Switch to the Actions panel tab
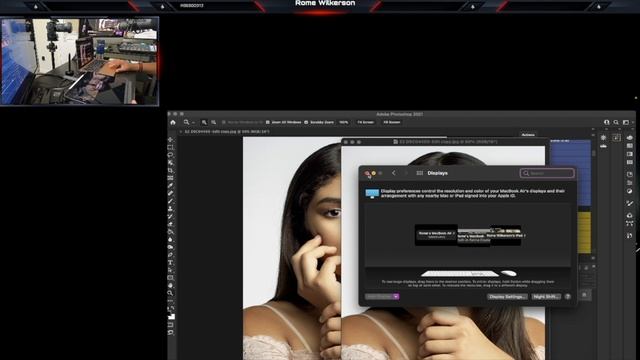This screenshot has width=640, height=360. pyautogui.click(x=528, y=135)
